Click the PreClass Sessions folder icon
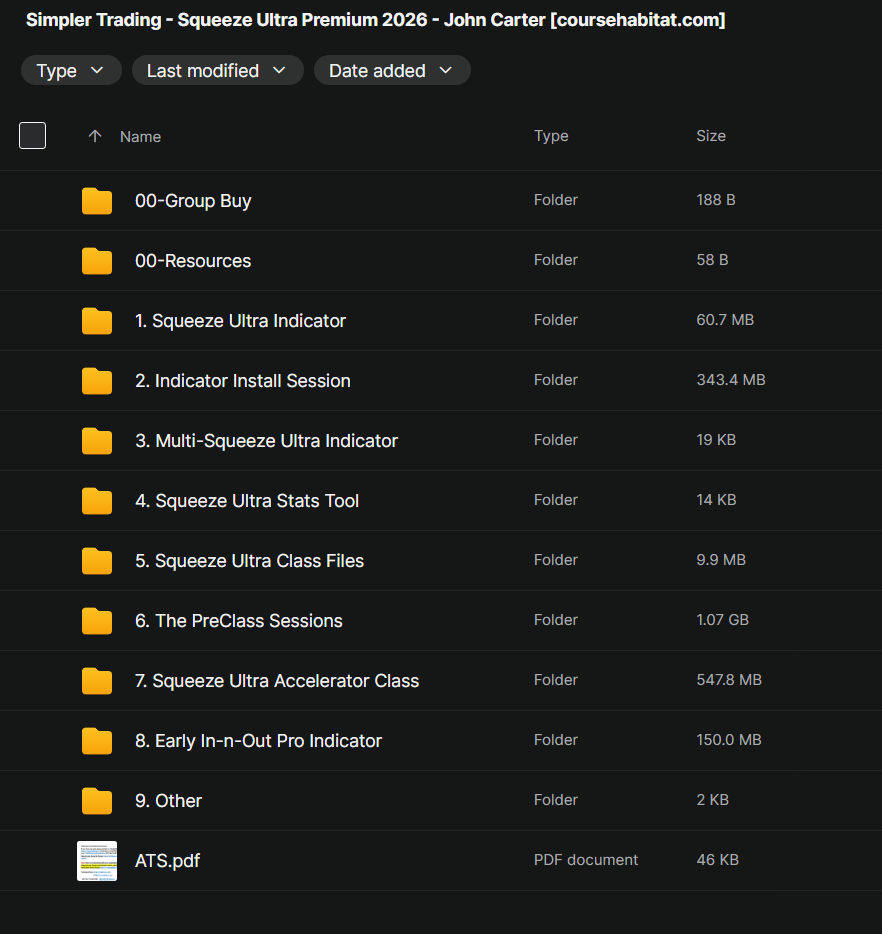Viewport: 882px width, 934px height. coord(97,621)
